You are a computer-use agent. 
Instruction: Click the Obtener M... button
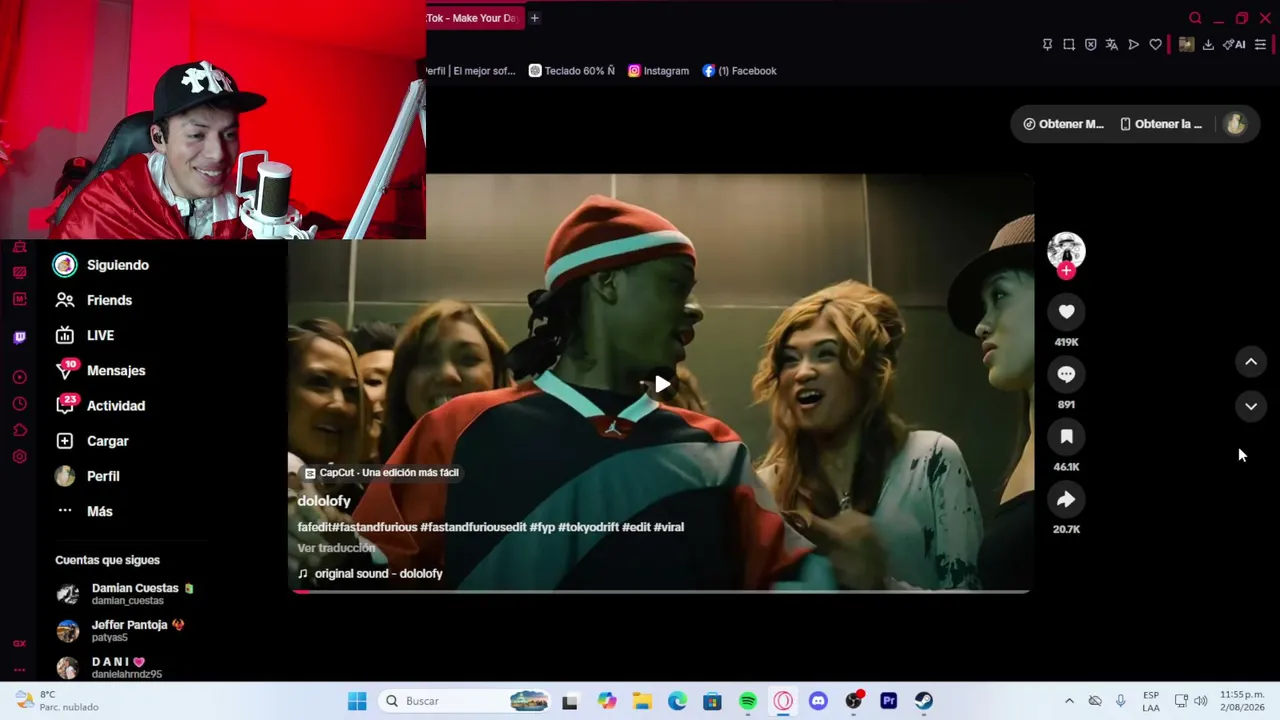tap(1063, 124)
